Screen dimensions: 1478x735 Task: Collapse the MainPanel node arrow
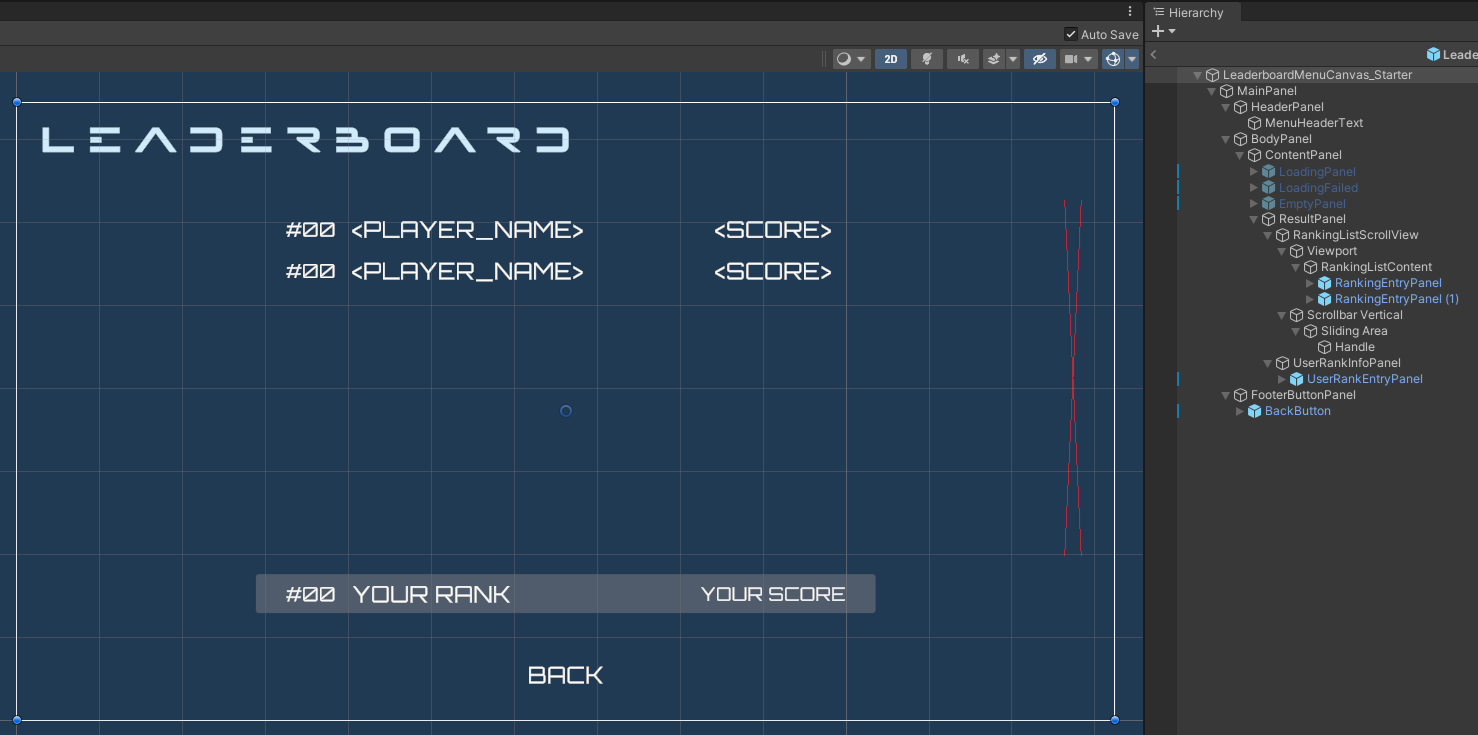1212,91
